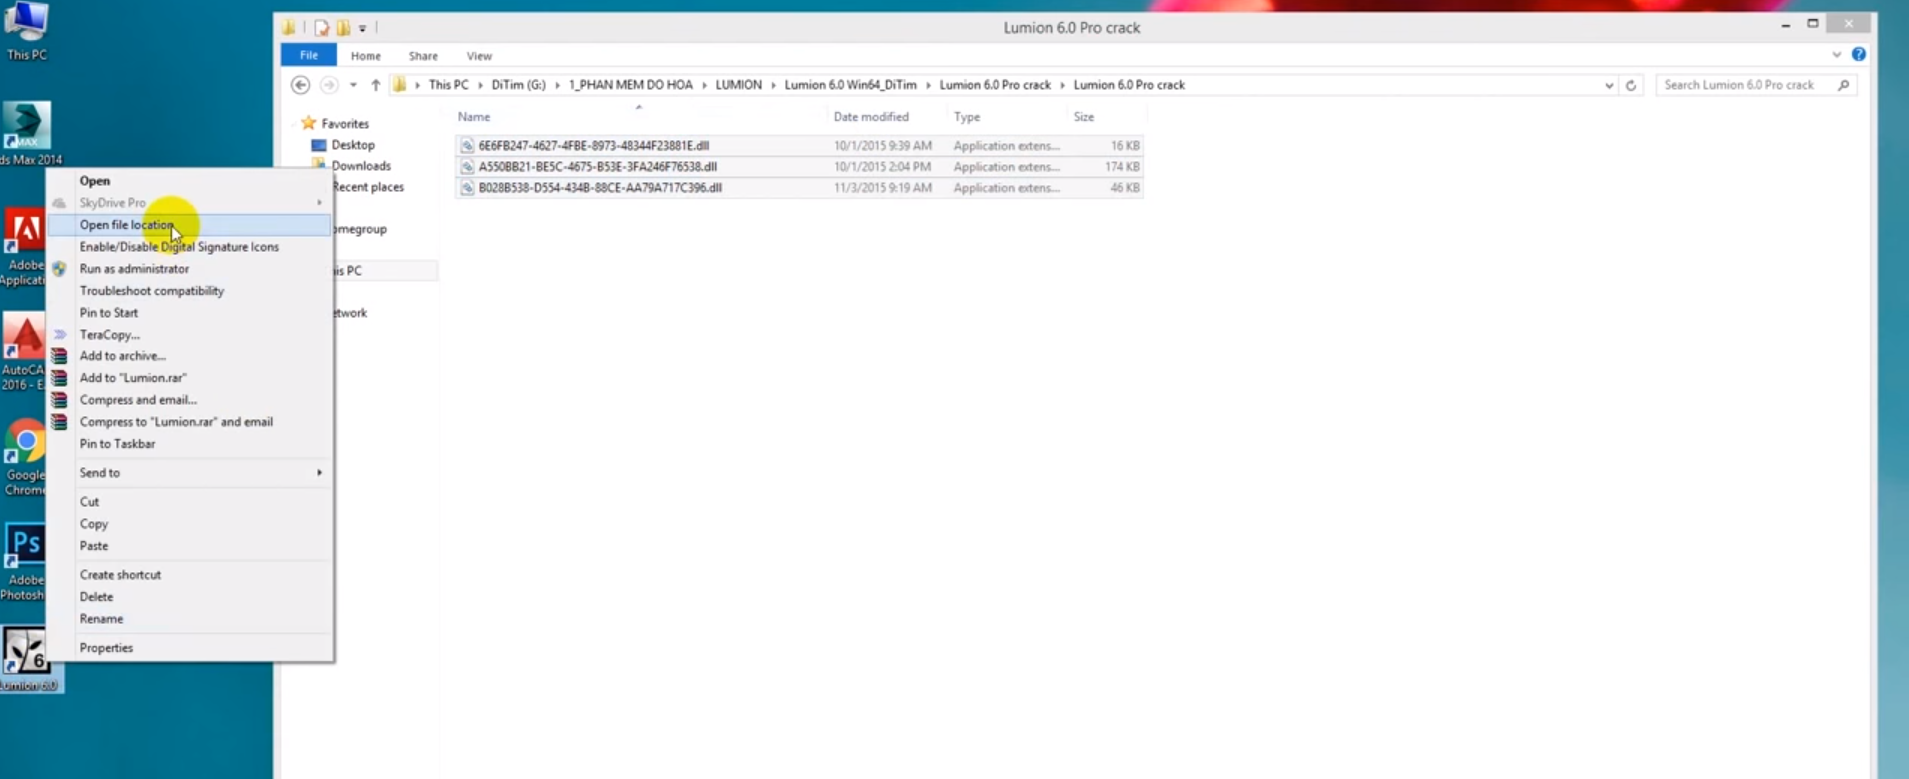1909x779 pixels.
Task: Choose Open file location from context menu
Action: [127, 225]
